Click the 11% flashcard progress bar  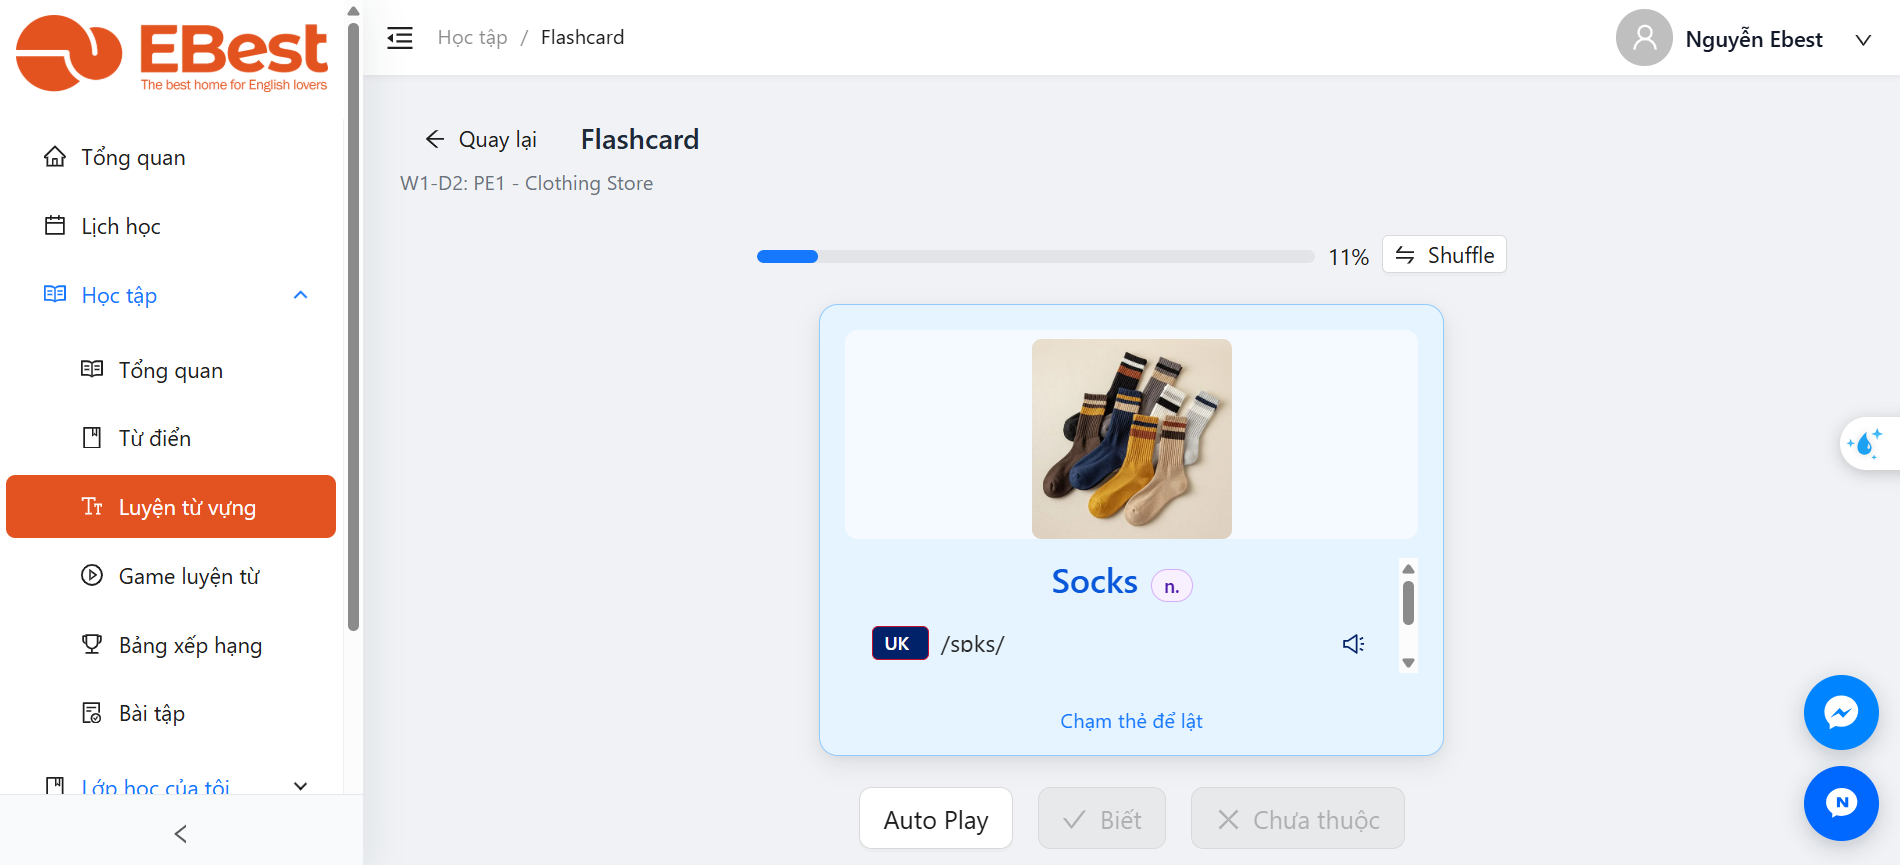[1035, 257]
